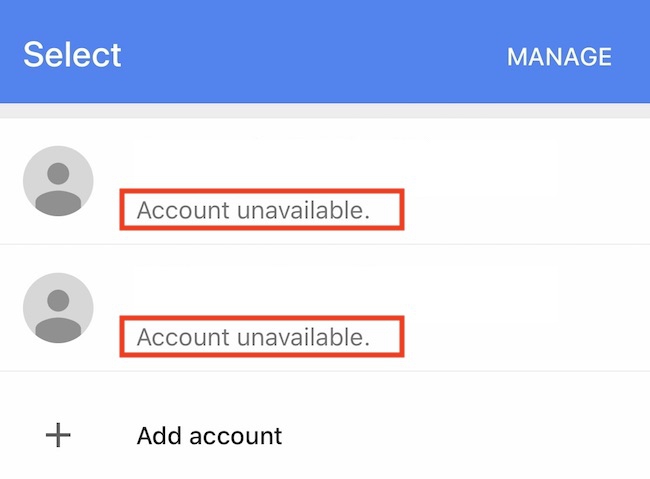Select the first account's gray avatar icon
Screen dimensions: 650x479
(x=58, y=181)
